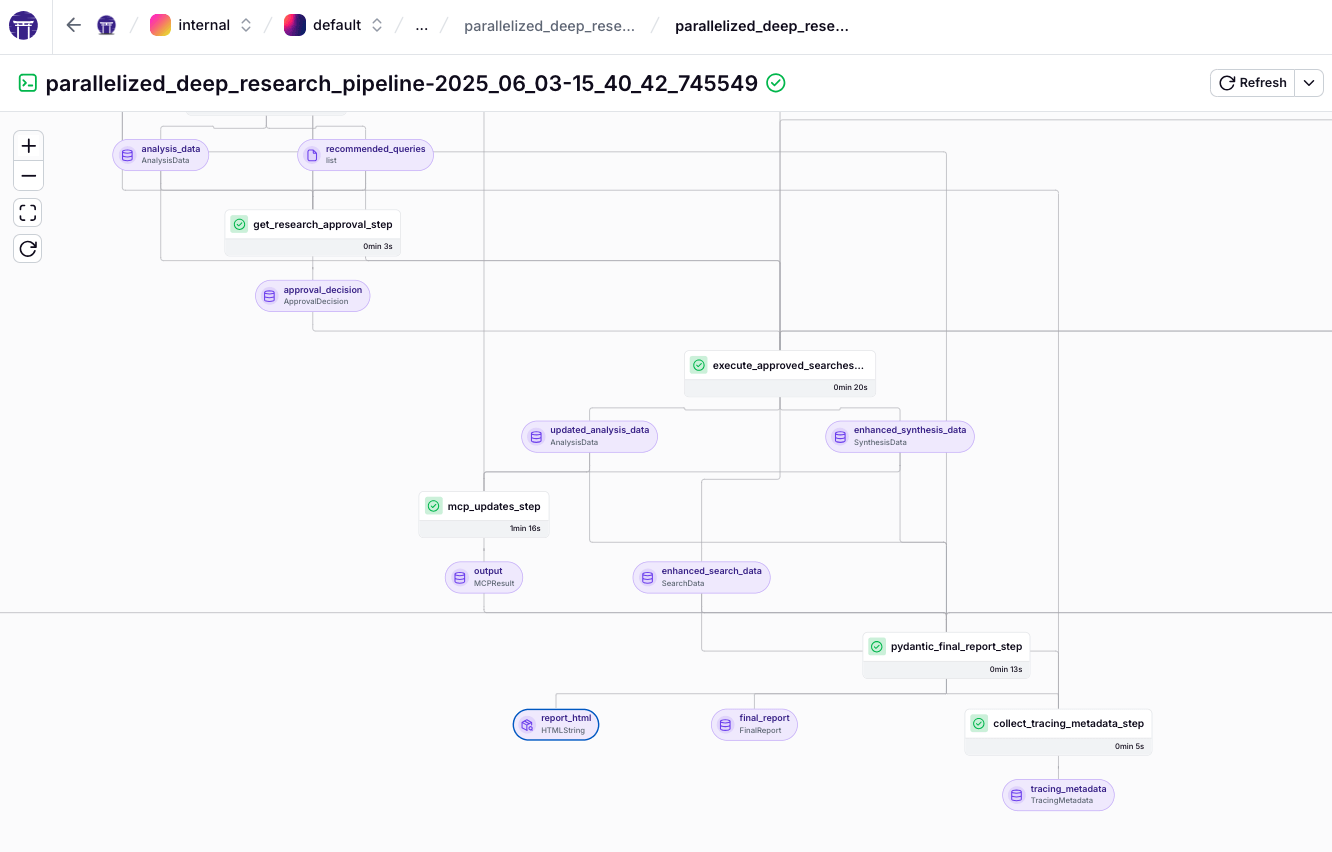The height and width of the screenshot is (852, 1332).
Task: Click the reset graph layout icon
Action: pos(28,248)
